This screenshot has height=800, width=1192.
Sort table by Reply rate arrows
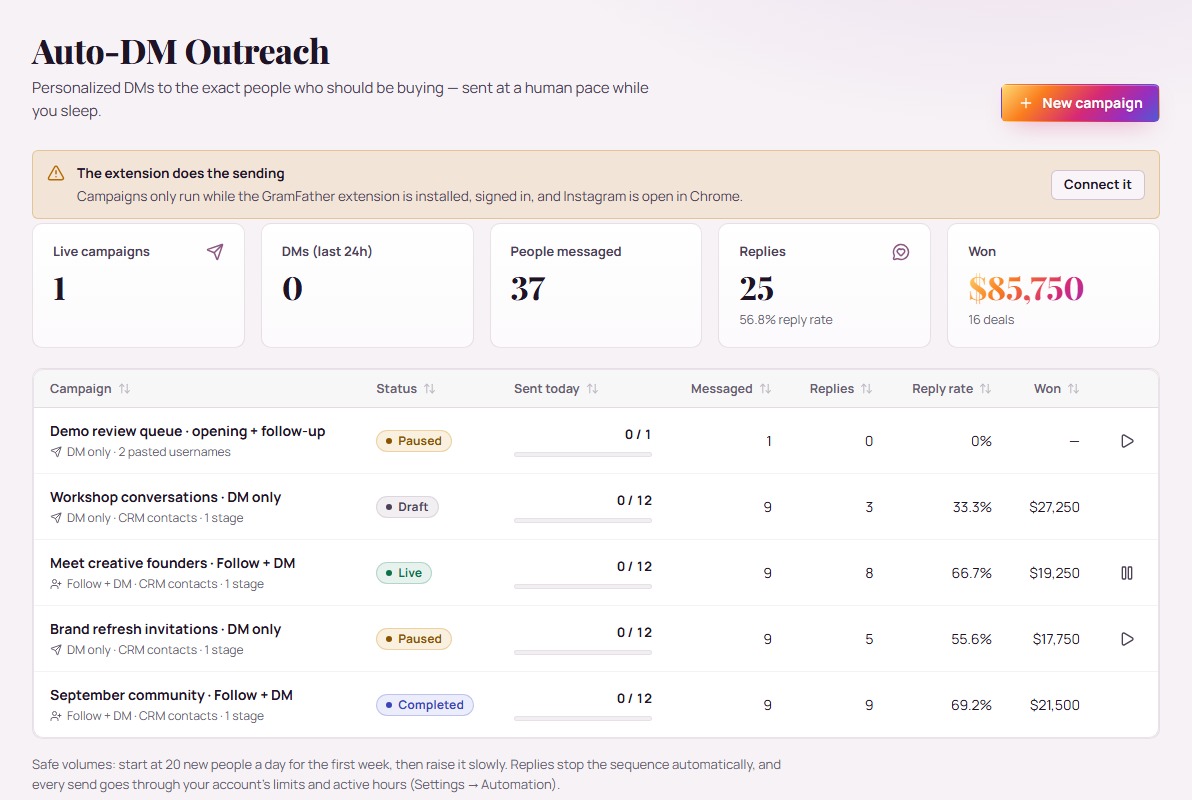985,389
